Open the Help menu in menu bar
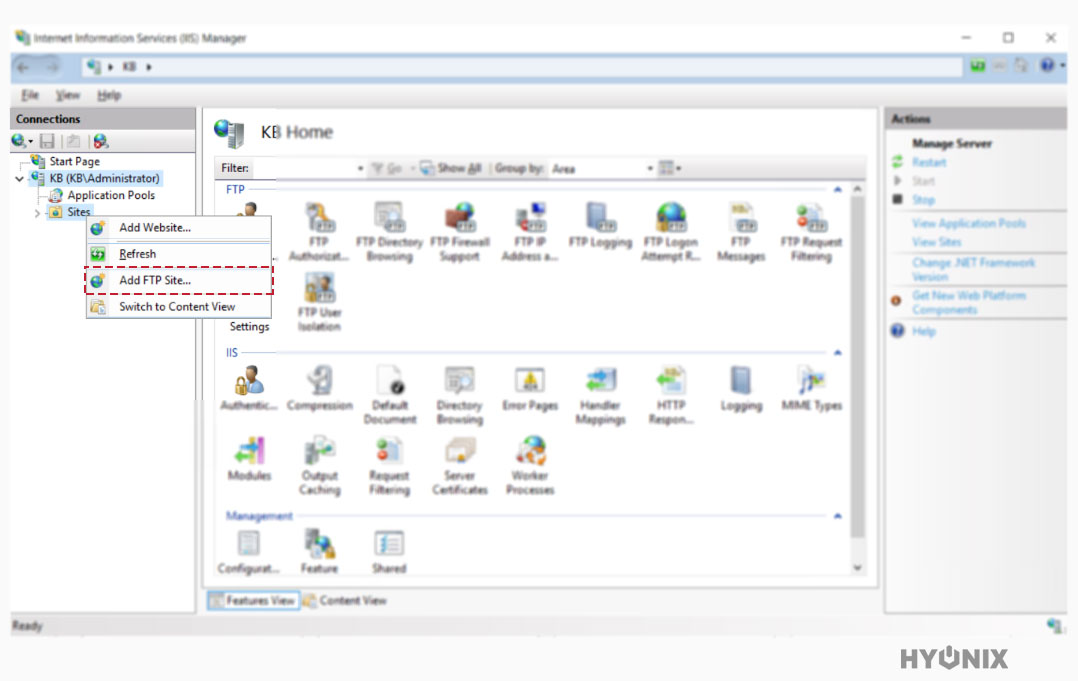 tap(109, 95)
